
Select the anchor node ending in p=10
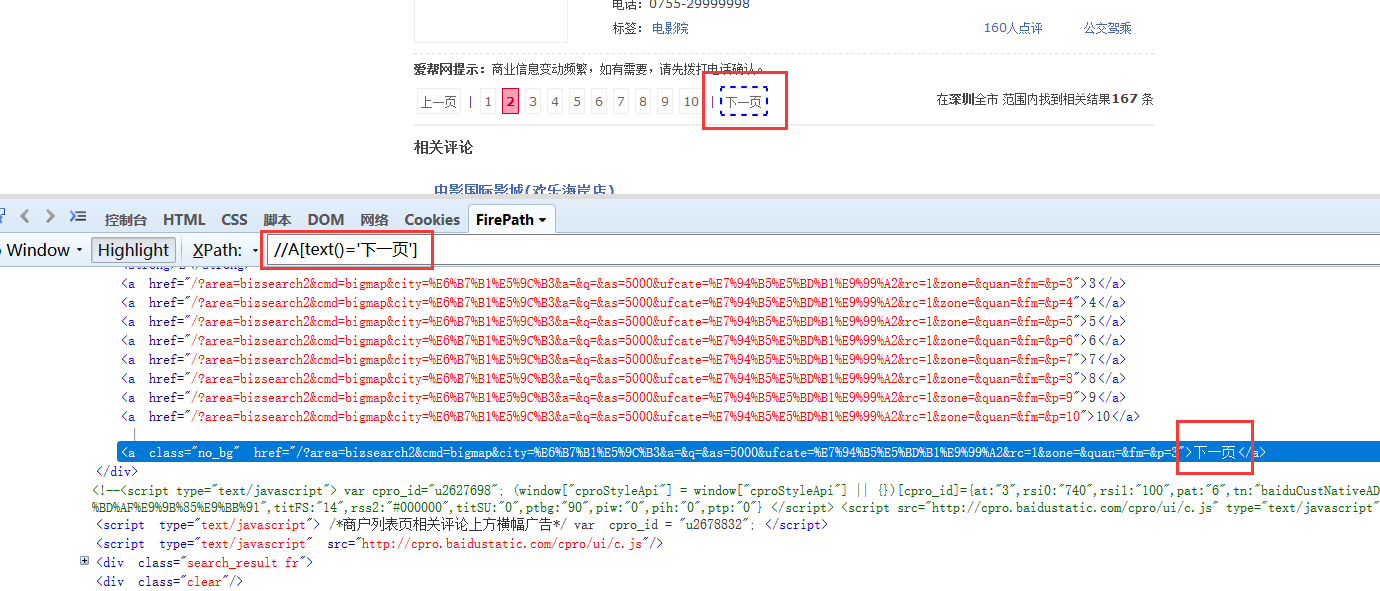(x=628, y=416)
